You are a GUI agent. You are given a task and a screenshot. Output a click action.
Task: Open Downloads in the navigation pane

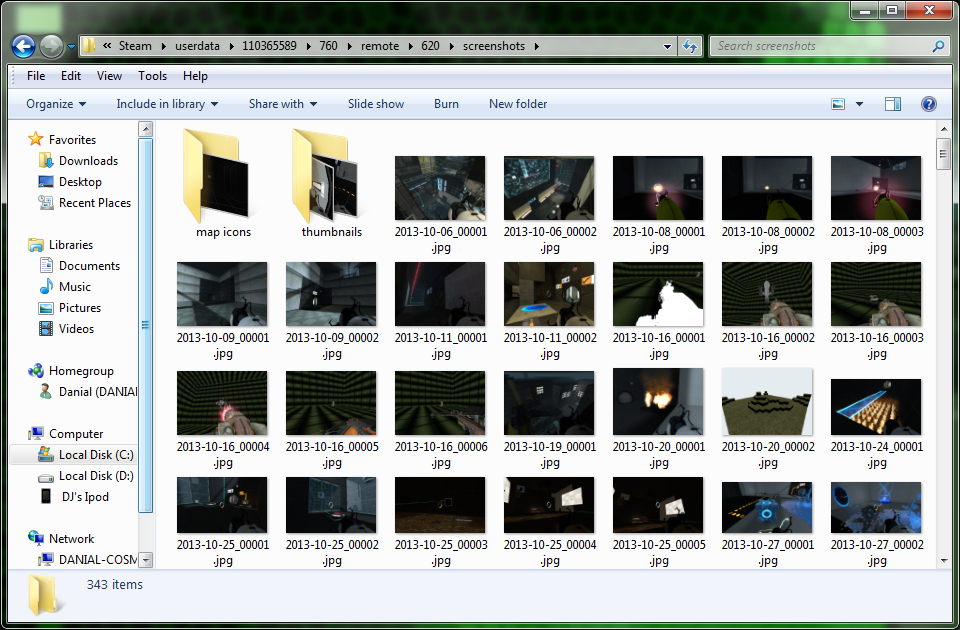click(88, 161)
